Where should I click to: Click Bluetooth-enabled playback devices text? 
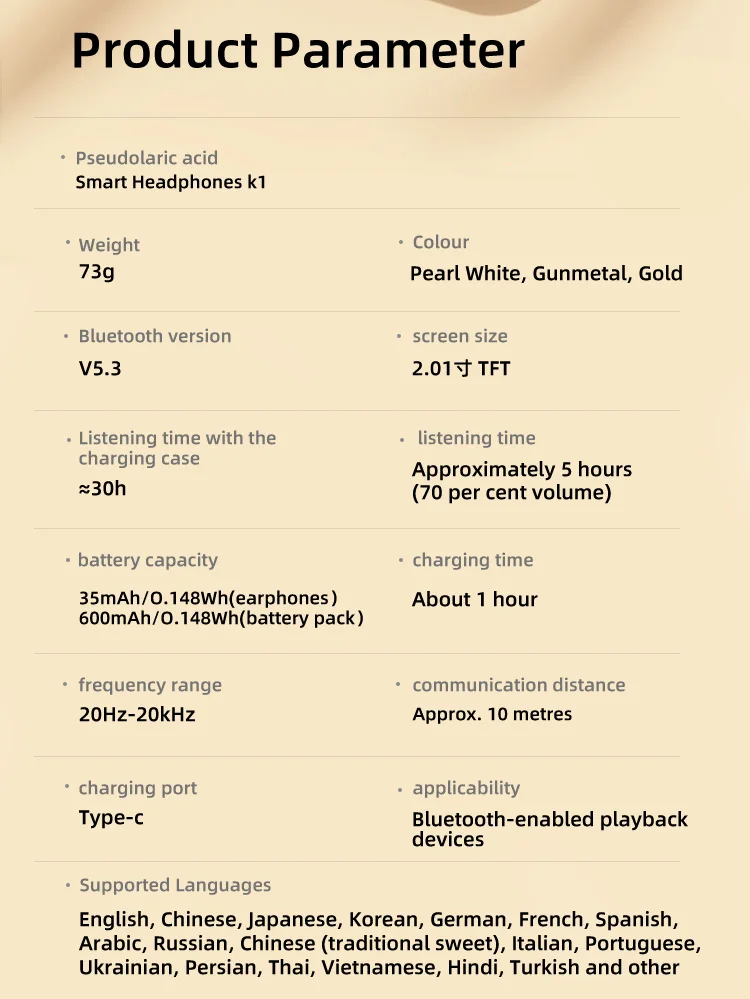click(550, 829)
